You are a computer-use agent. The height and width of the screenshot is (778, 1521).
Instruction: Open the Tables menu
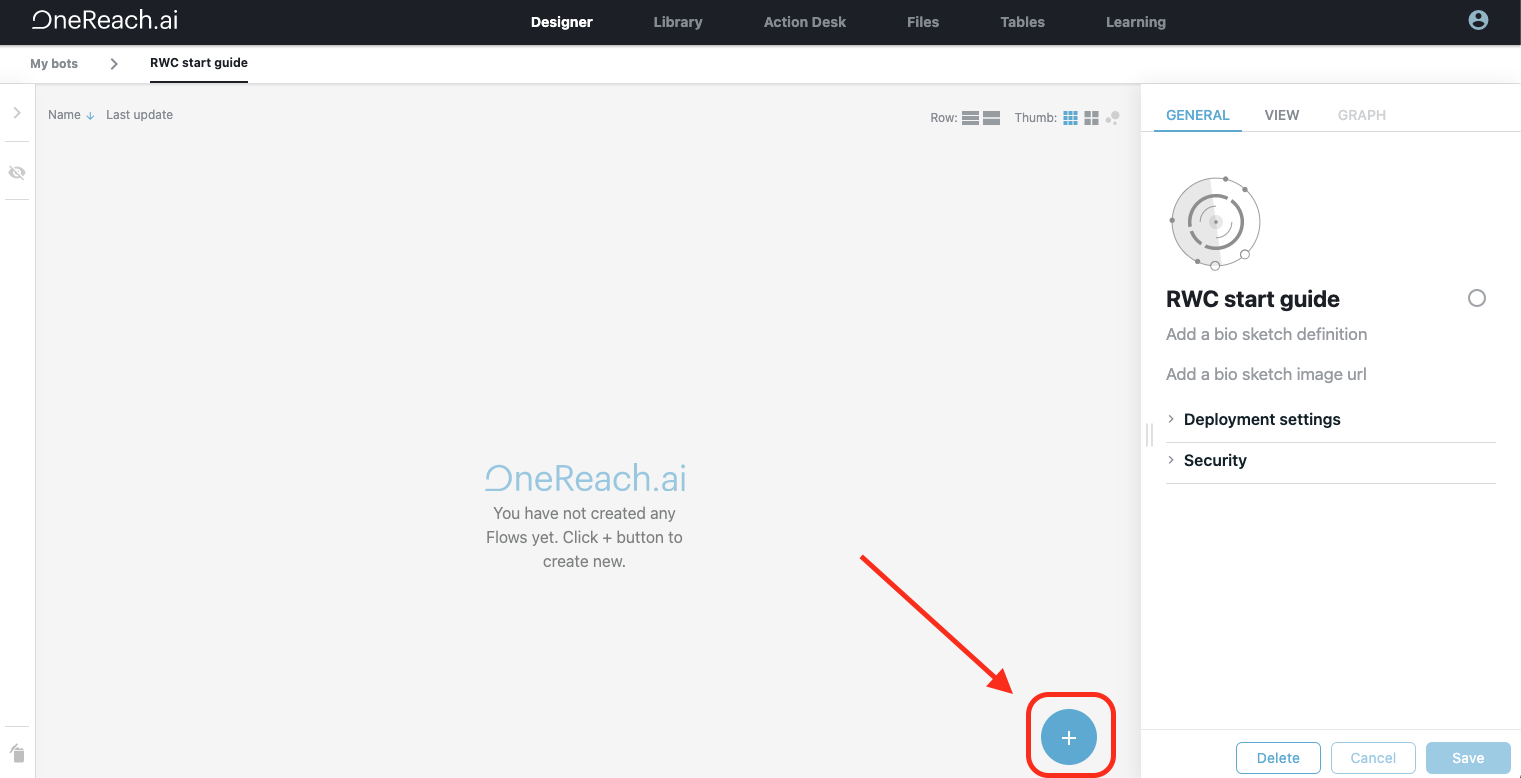click(1022, 22)
